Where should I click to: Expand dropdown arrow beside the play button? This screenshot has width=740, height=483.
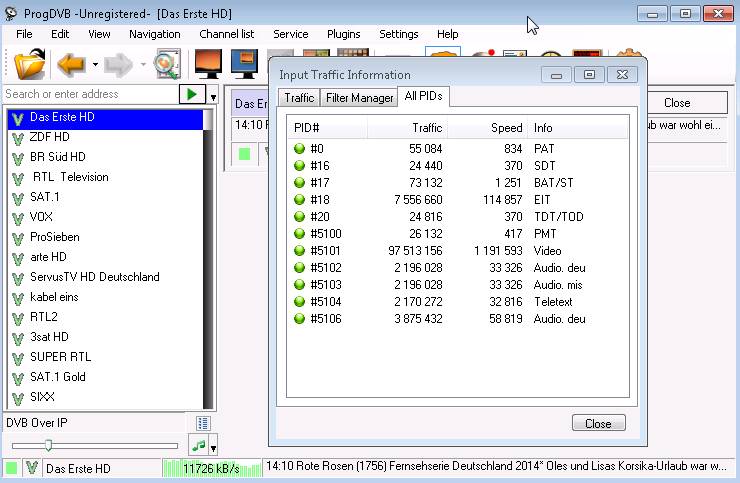click(x=213, y=95)
